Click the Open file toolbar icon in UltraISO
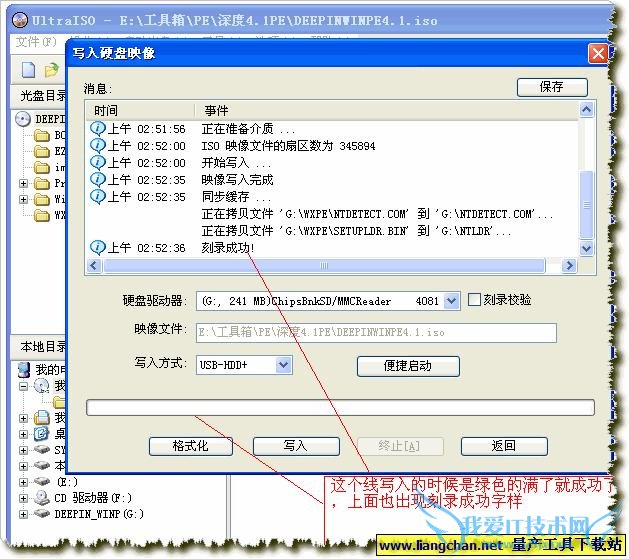 (51, 71)
